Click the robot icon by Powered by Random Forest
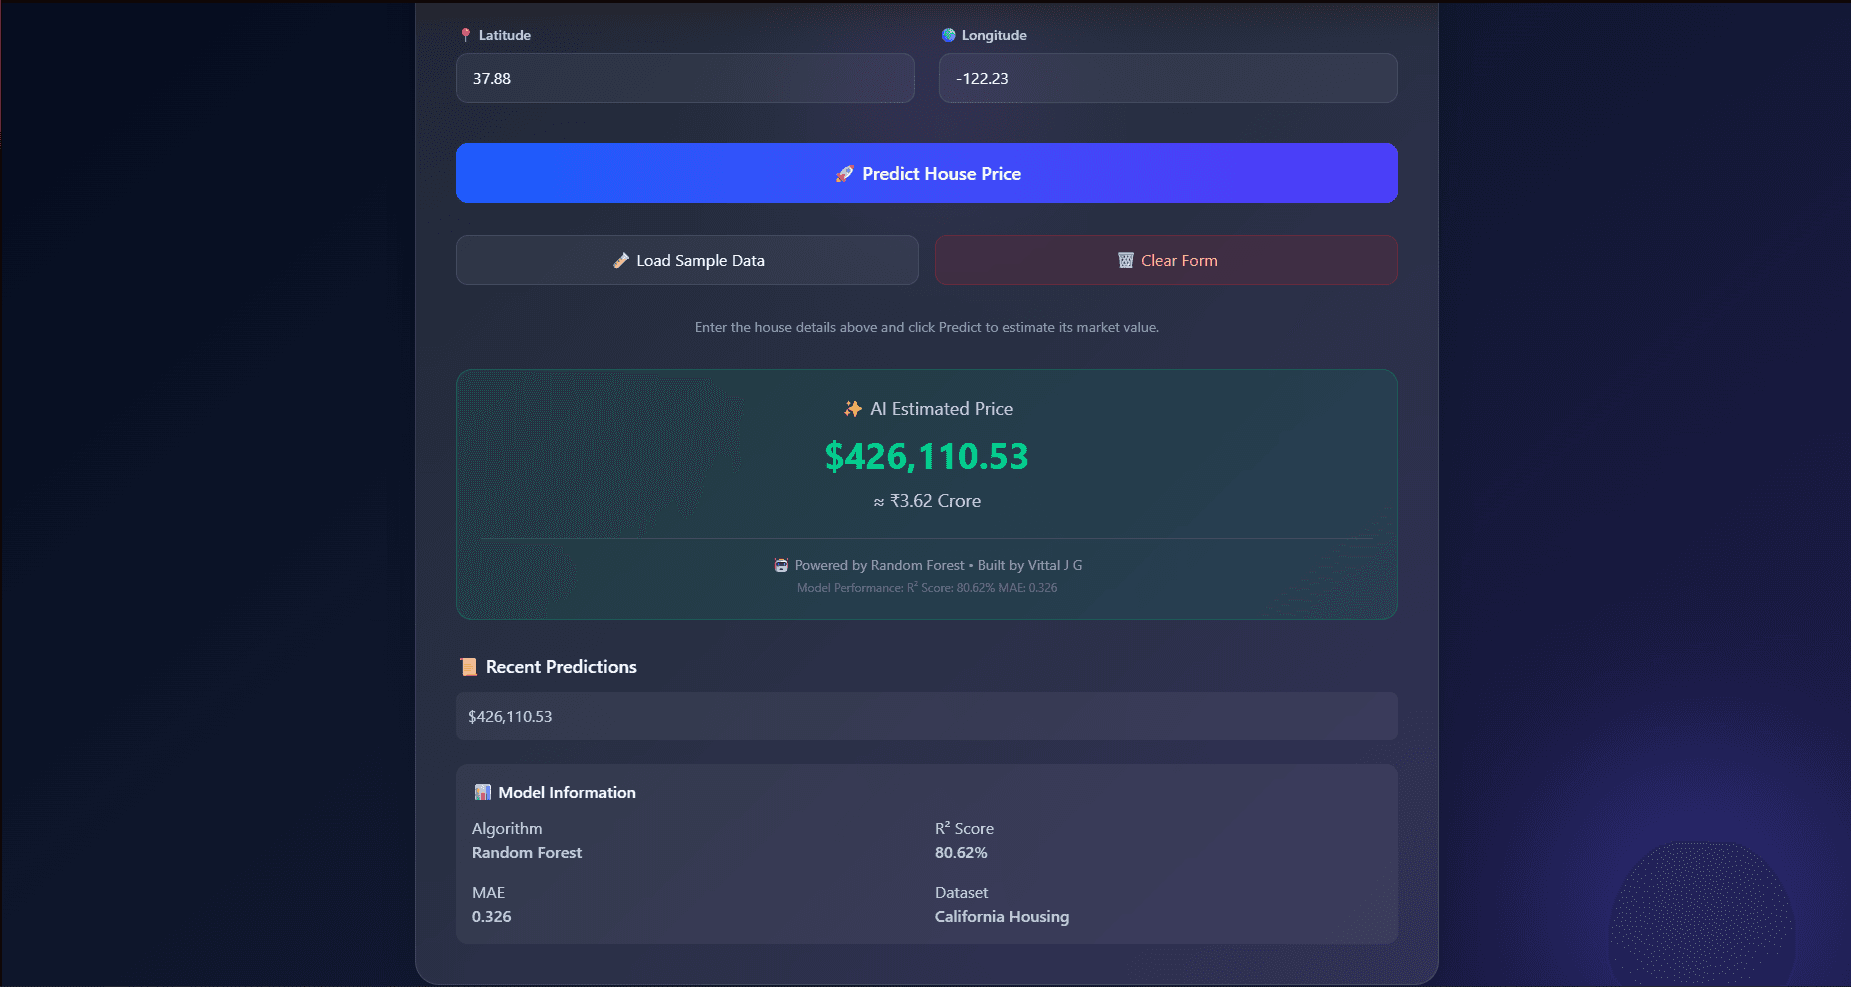The height and width of the screenshot is (987, 1851). pos(781,566)
